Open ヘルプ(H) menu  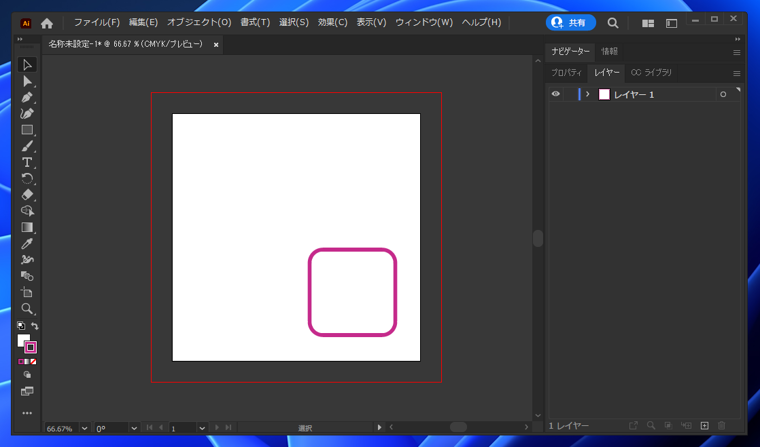[481, 22]
